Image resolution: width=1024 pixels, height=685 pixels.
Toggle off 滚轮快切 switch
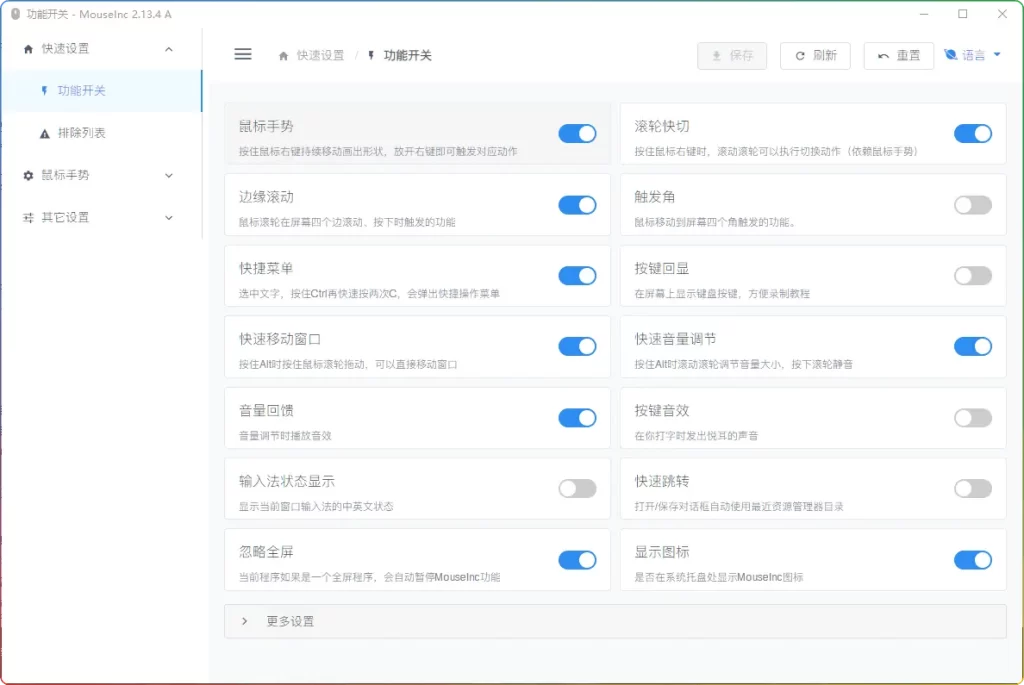[972, 134]
